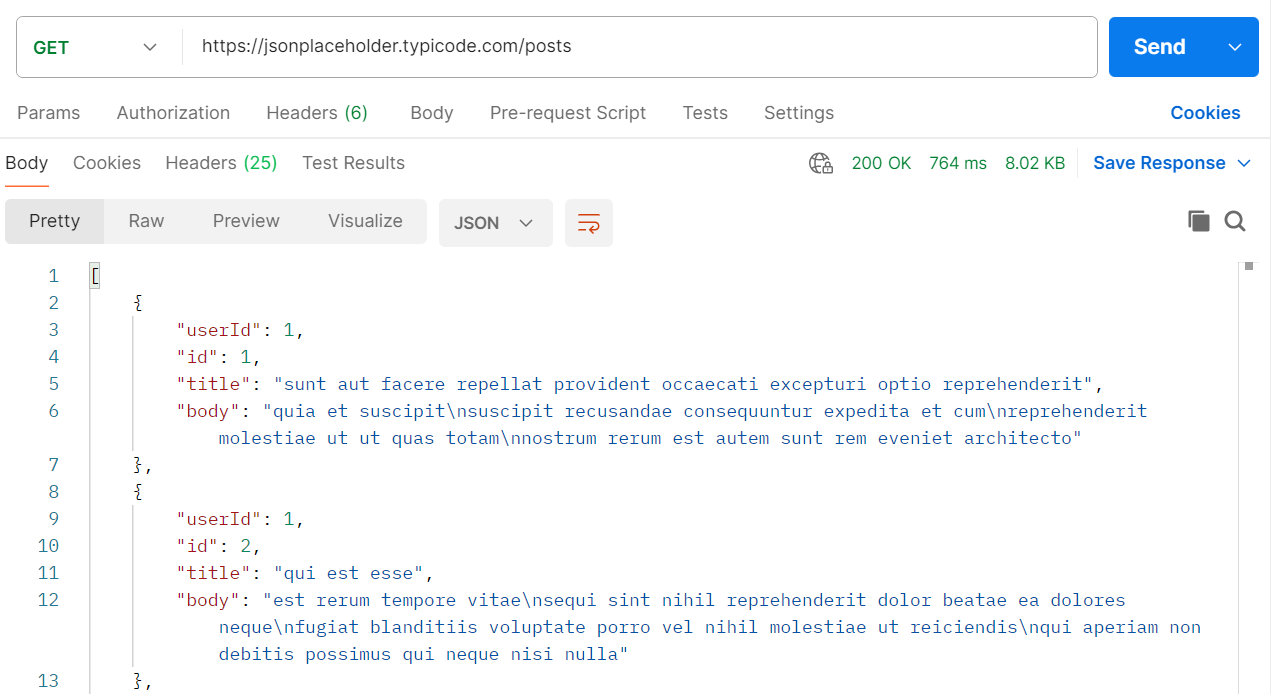Click the wrap lines icon
The width and height of the screenshot is (1278, 694).
(x=589, y=223)
